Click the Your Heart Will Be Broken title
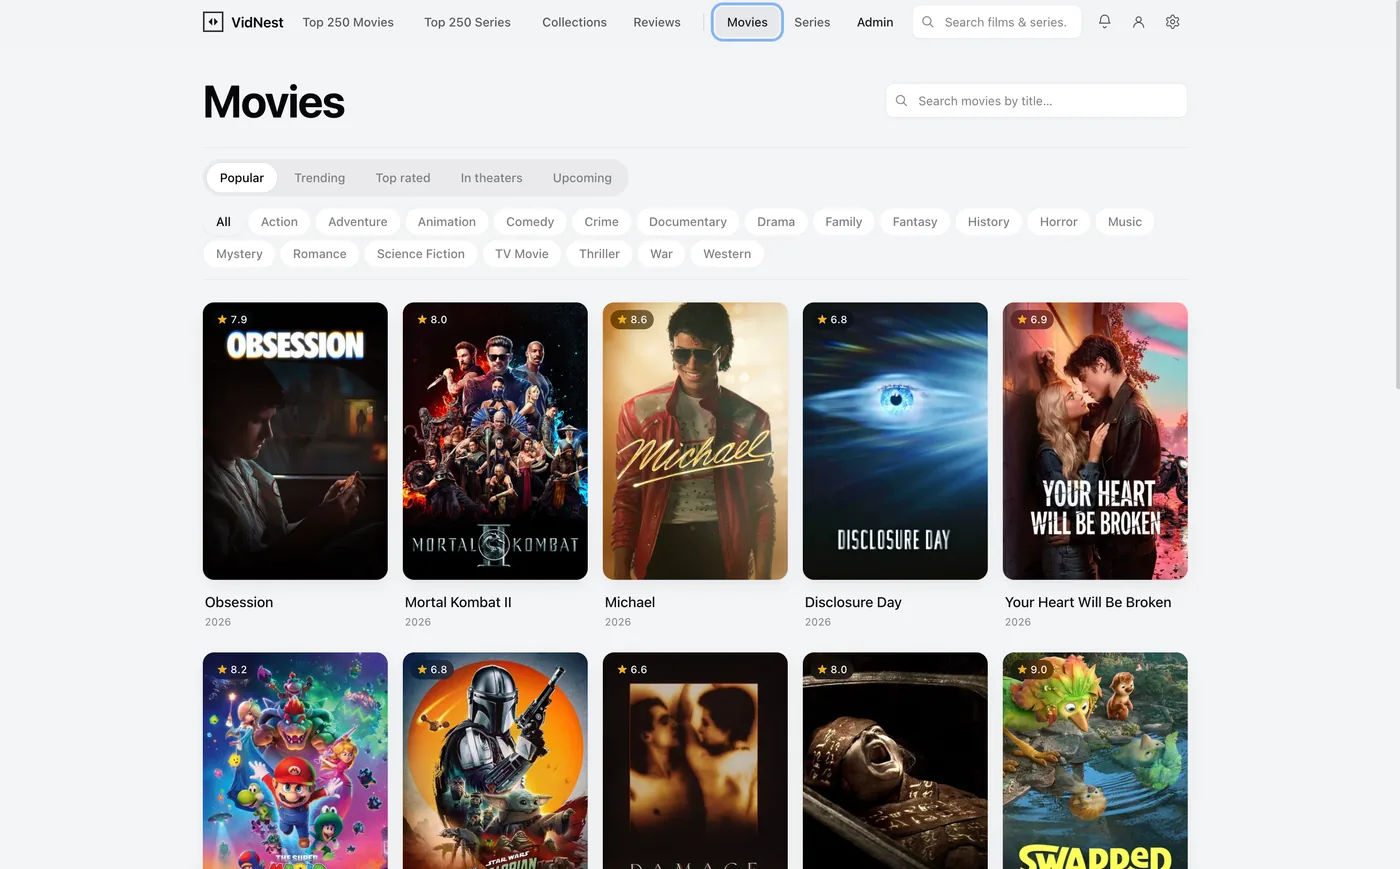This screenshot has height=869, width=1400. [1088, 602]
